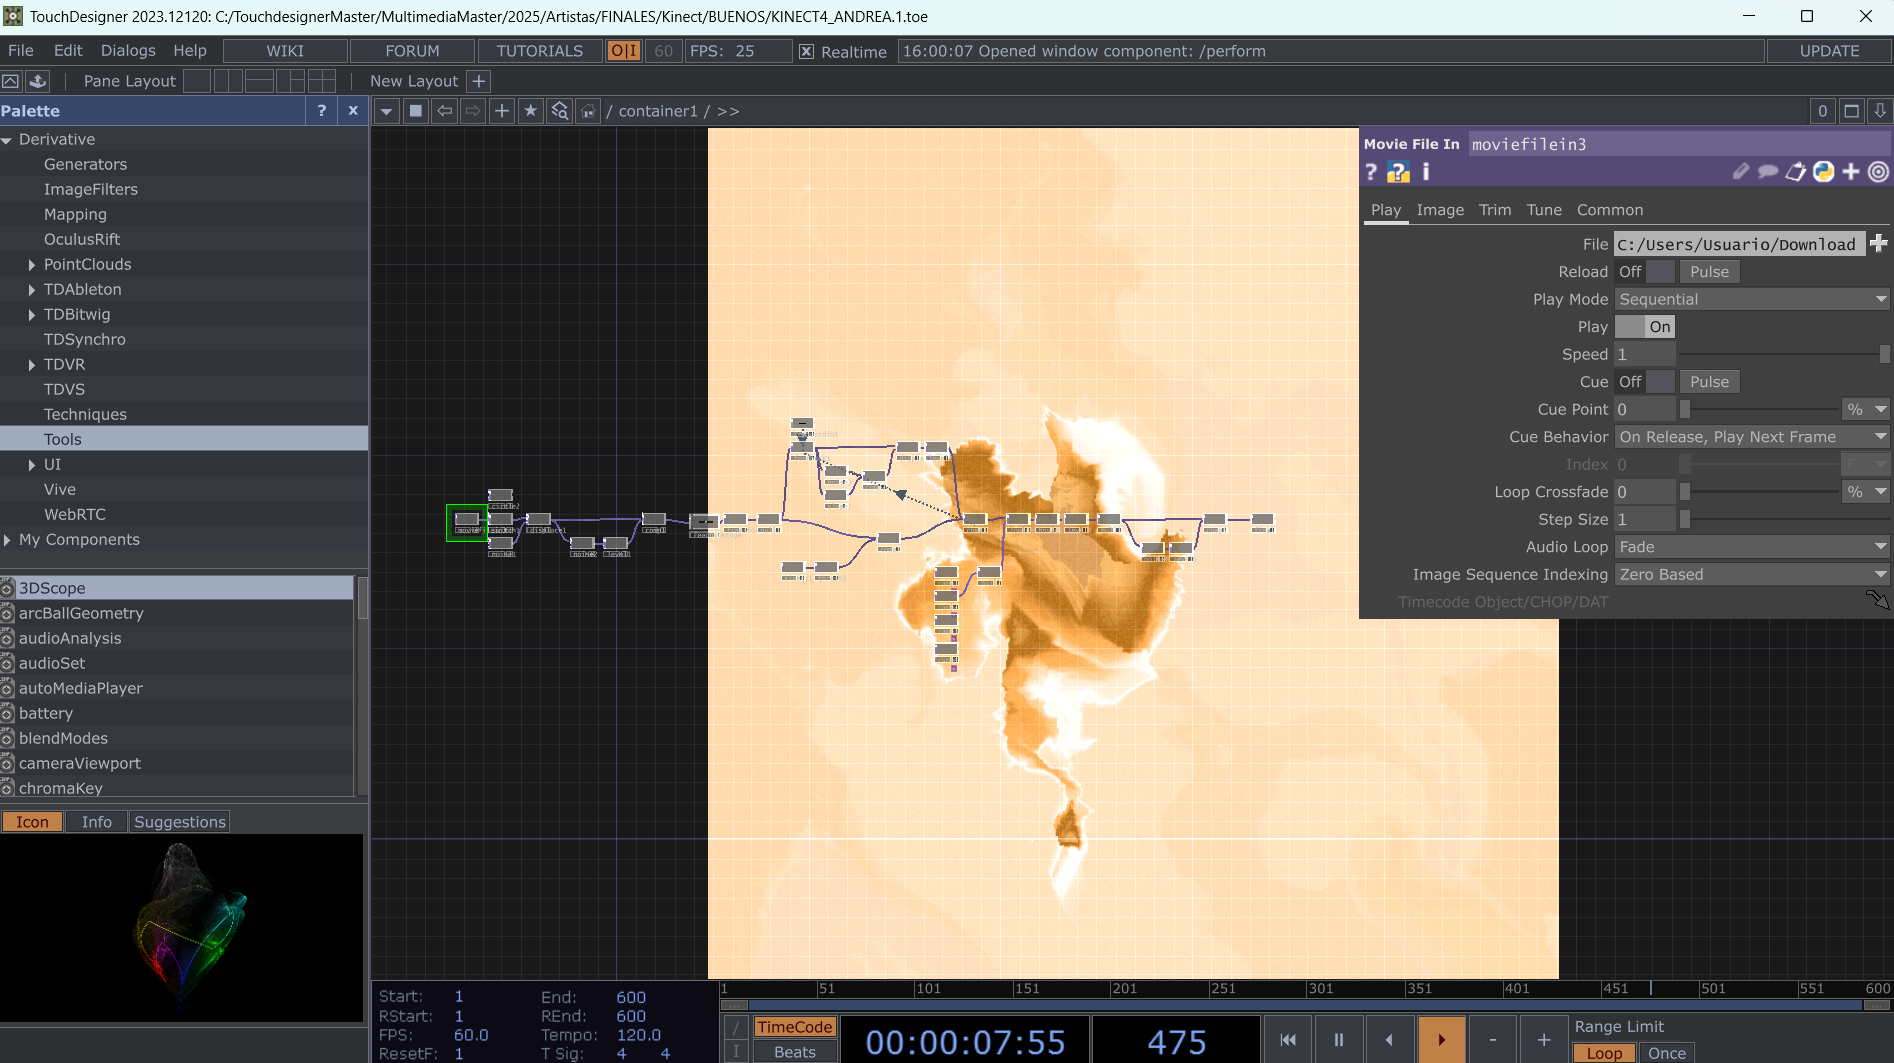The height and width of the screenshot is (1063, 1894).
Task: Click the home network icon in path bar
Action: click(x=588, y=111)
